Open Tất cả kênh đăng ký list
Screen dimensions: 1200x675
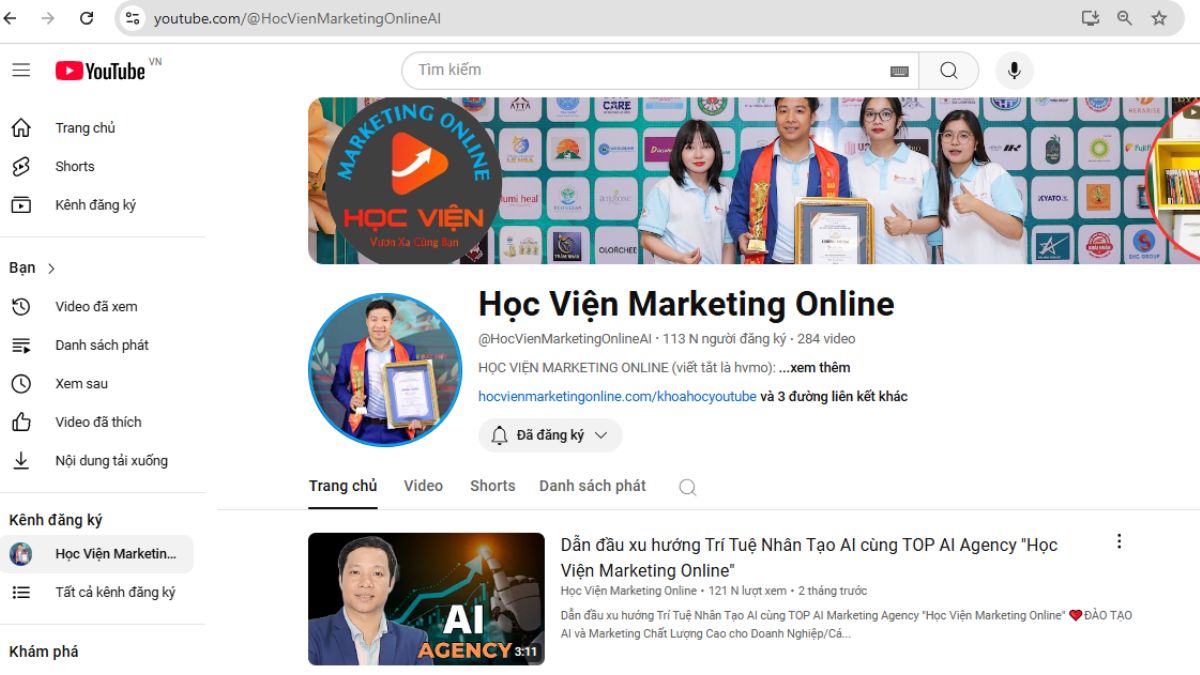[115, 592]
